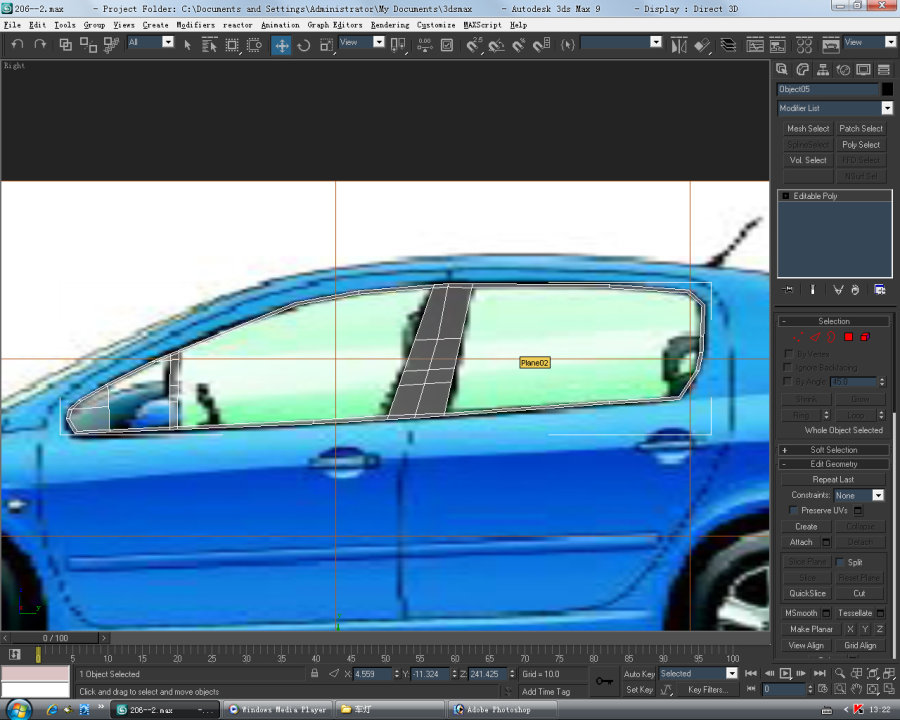Activate Select and Move tool

click(x=281, y=45)
